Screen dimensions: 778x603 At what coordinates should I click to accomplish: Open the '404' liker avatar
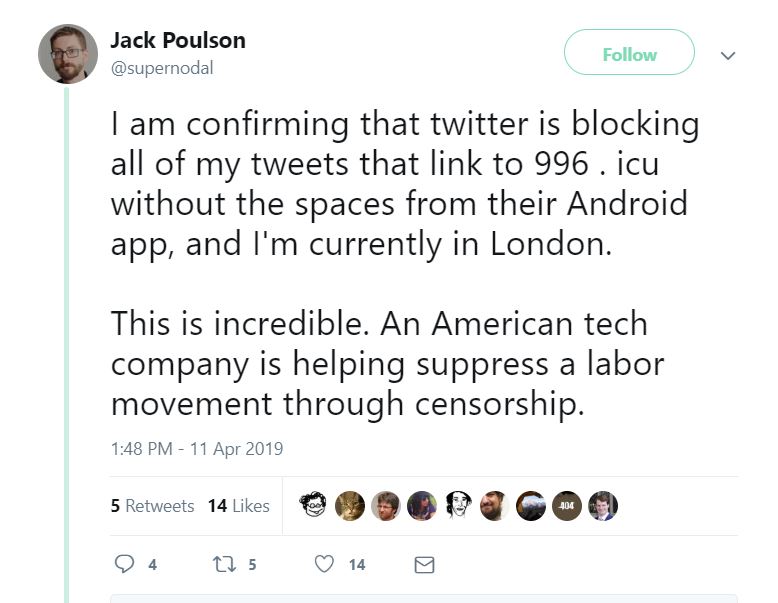click(566, 506)
